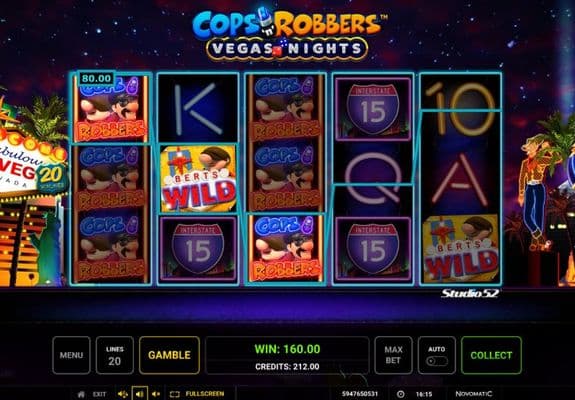
Task: Click the clock icon beside 16:15
Action: point(400,394)
